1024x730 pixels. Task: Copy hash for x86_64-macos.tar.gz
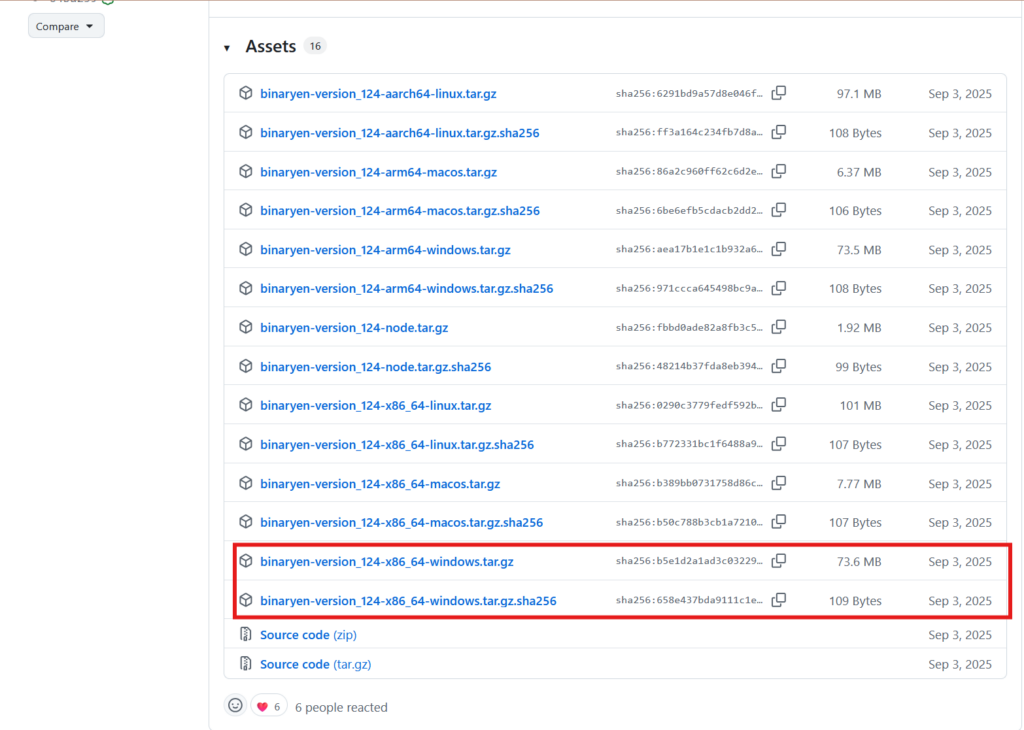pyautogui.click(x=779, y=483)
